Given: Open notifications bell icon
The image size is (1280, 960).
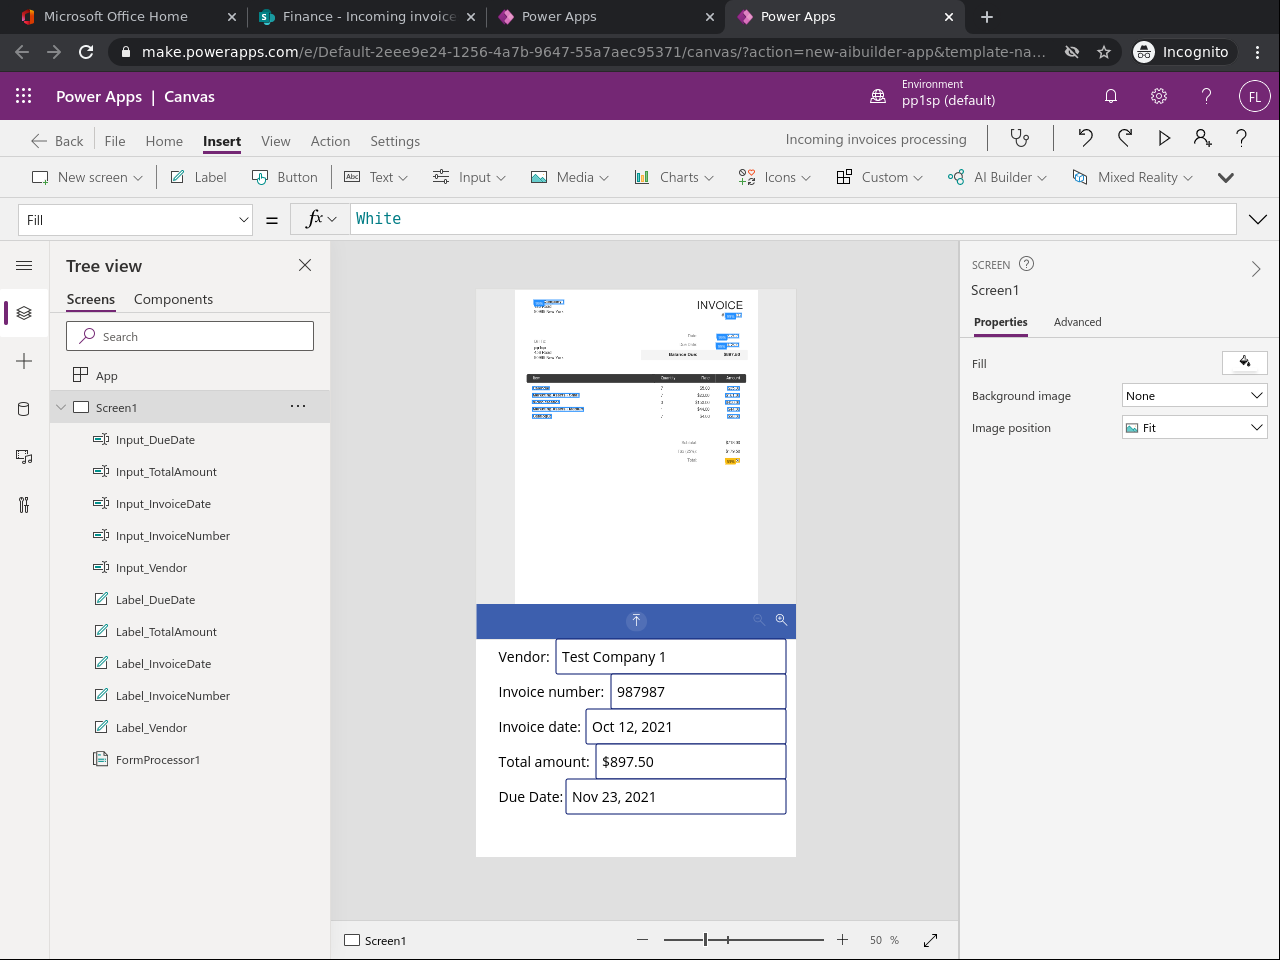Looking at the screenshot, I should coord(1111,96).
